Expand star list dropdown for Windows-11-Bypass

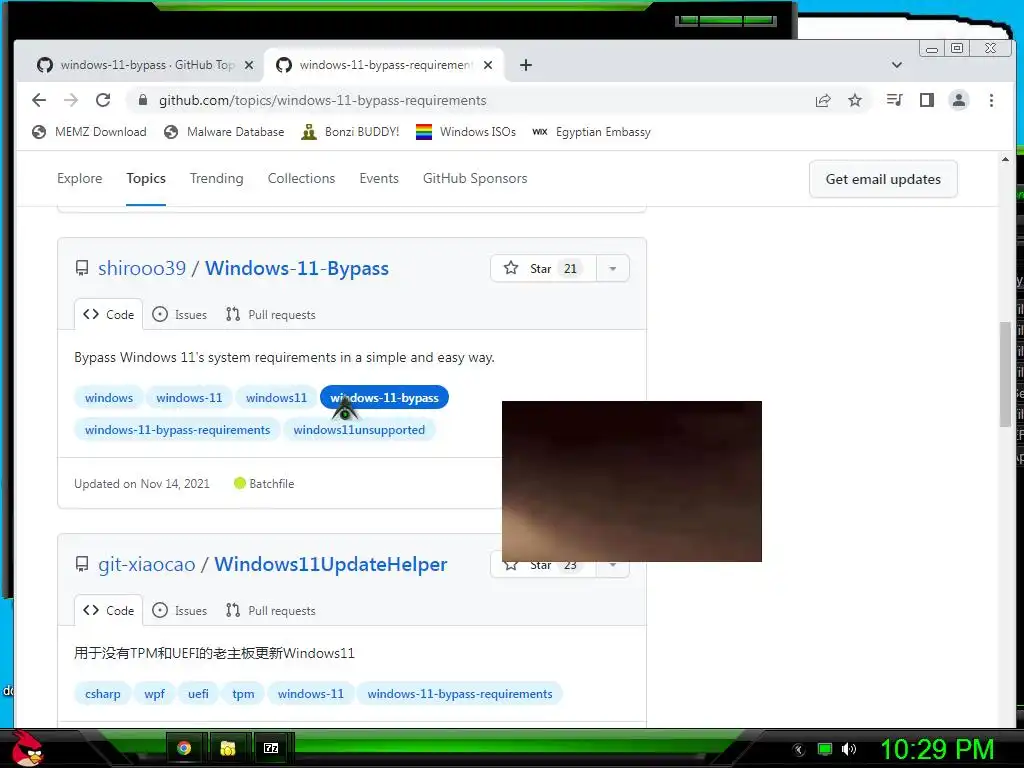(x=613, y=268)
